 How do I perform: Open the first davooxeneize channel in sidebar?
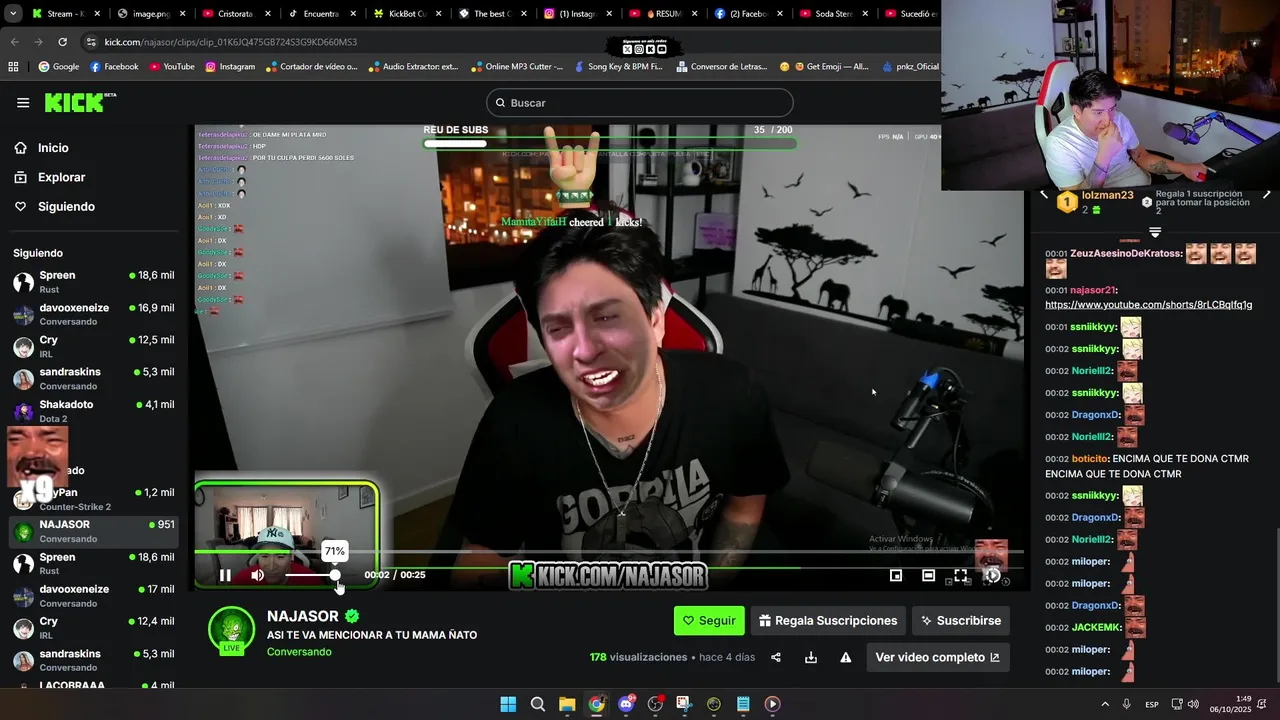pos(94,314)
